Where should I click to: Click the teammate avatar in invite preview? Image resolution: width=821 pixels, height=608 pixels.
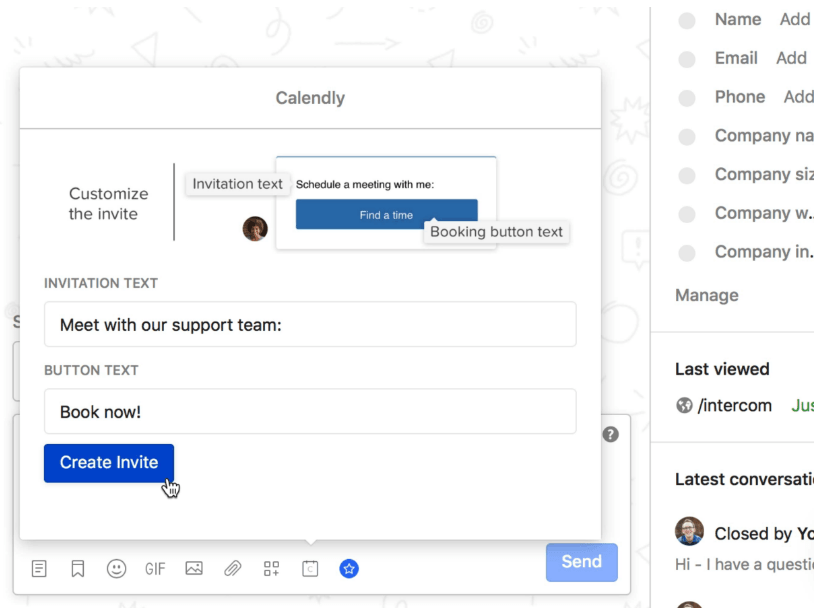[255, 228]
